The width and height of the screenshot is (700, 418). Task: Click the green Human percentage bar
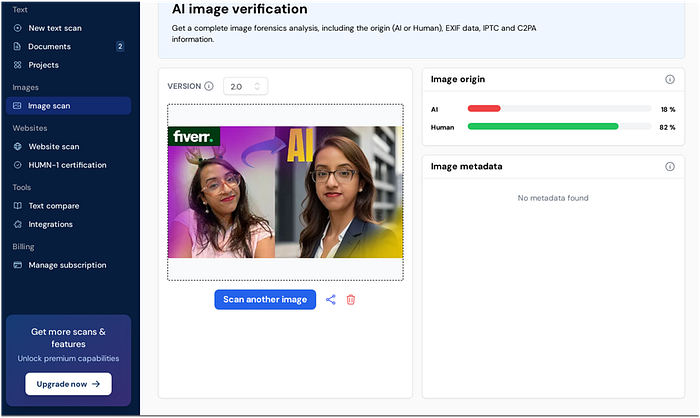click(543, 127)
